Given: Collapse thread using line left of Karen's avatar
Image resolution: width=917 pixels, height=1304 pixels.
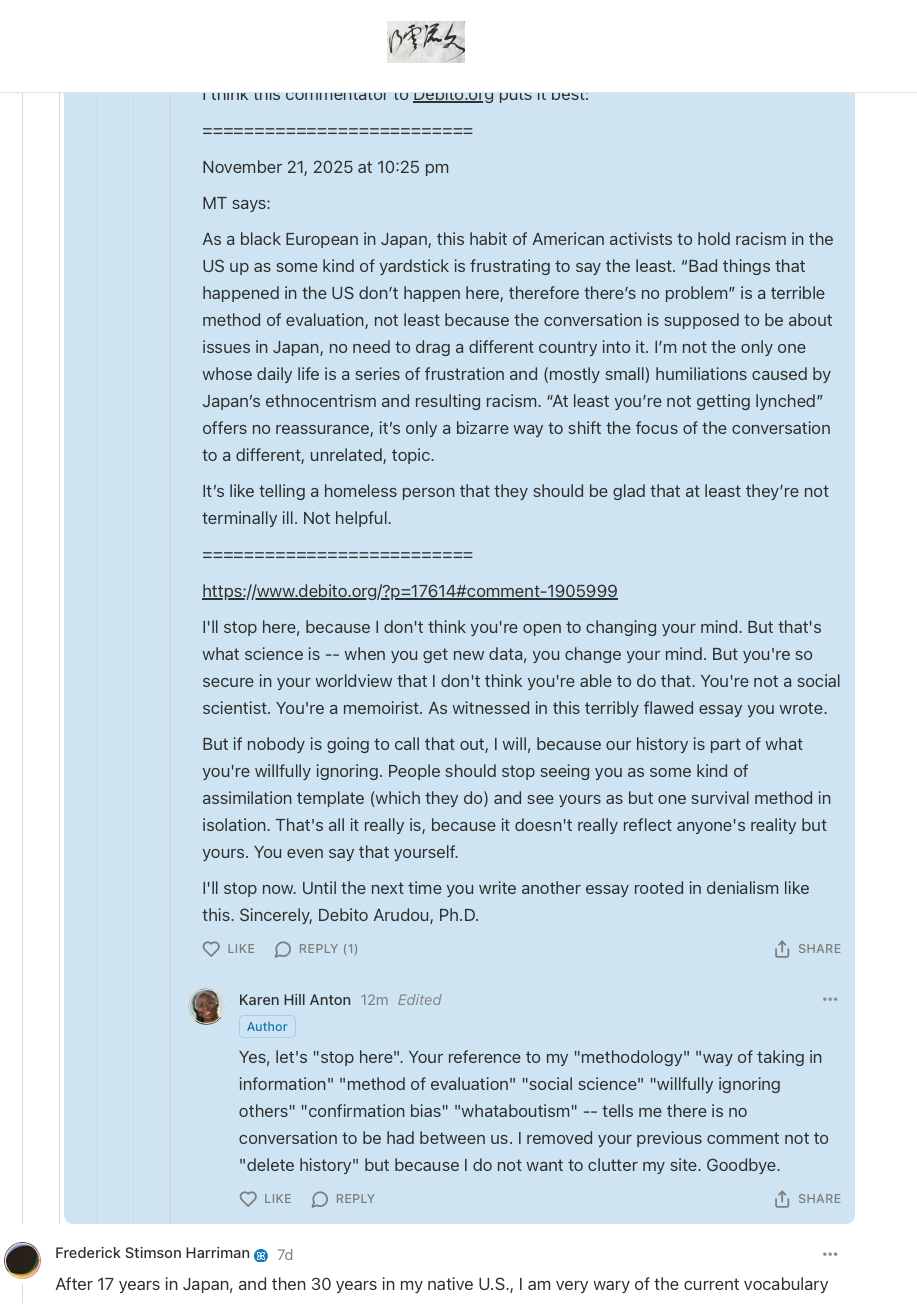Looking at the screenshot, I should pos(170,1100).
